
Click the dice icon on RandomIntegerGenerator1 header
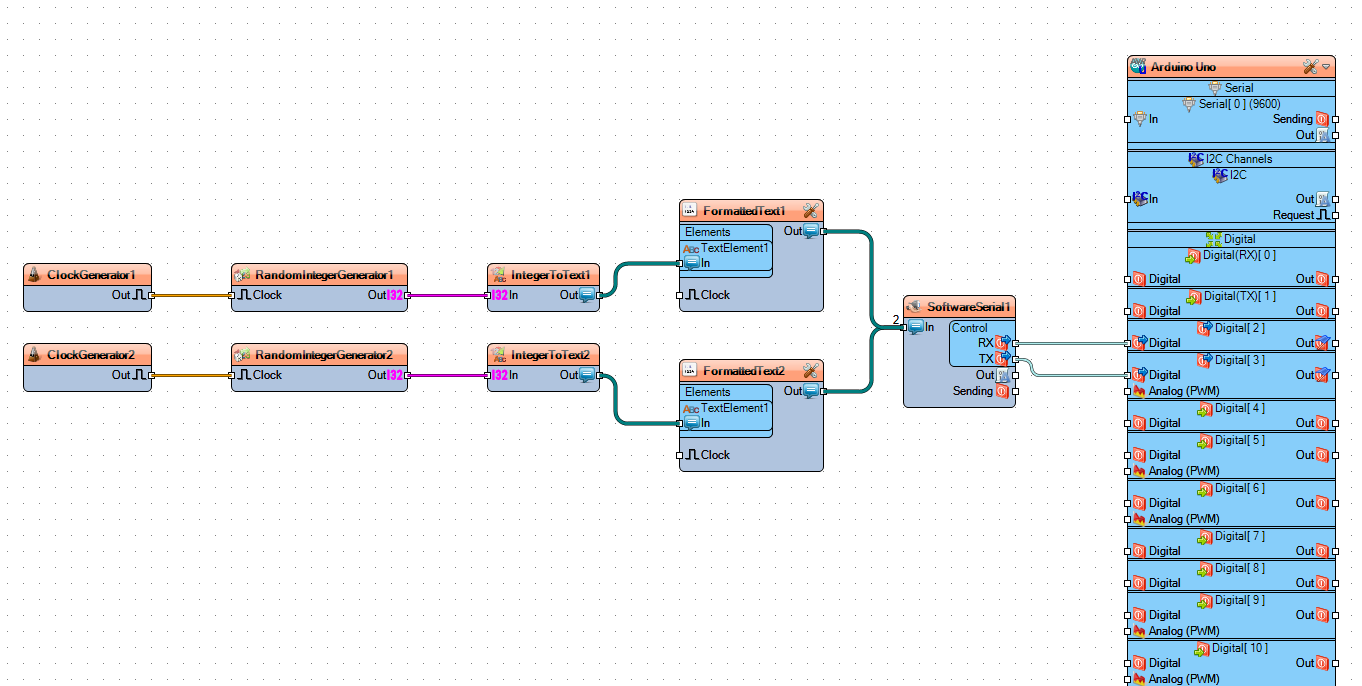(240, 274)
